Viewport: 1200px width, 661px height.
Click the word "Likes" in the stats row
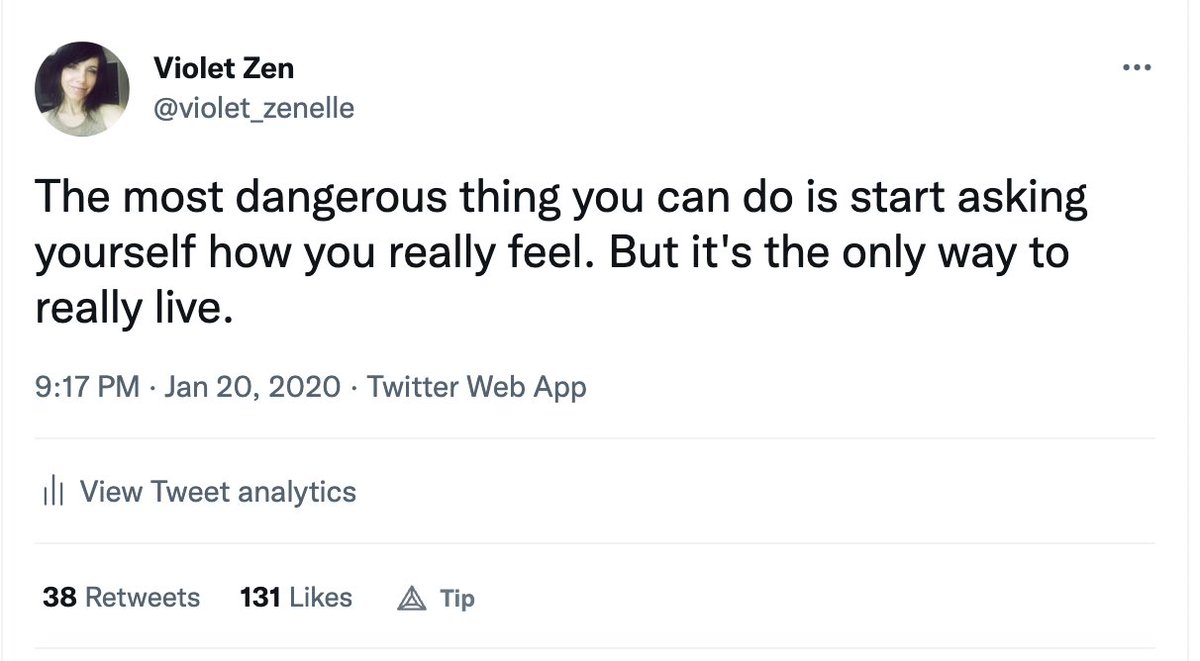[x=320, y=598]
